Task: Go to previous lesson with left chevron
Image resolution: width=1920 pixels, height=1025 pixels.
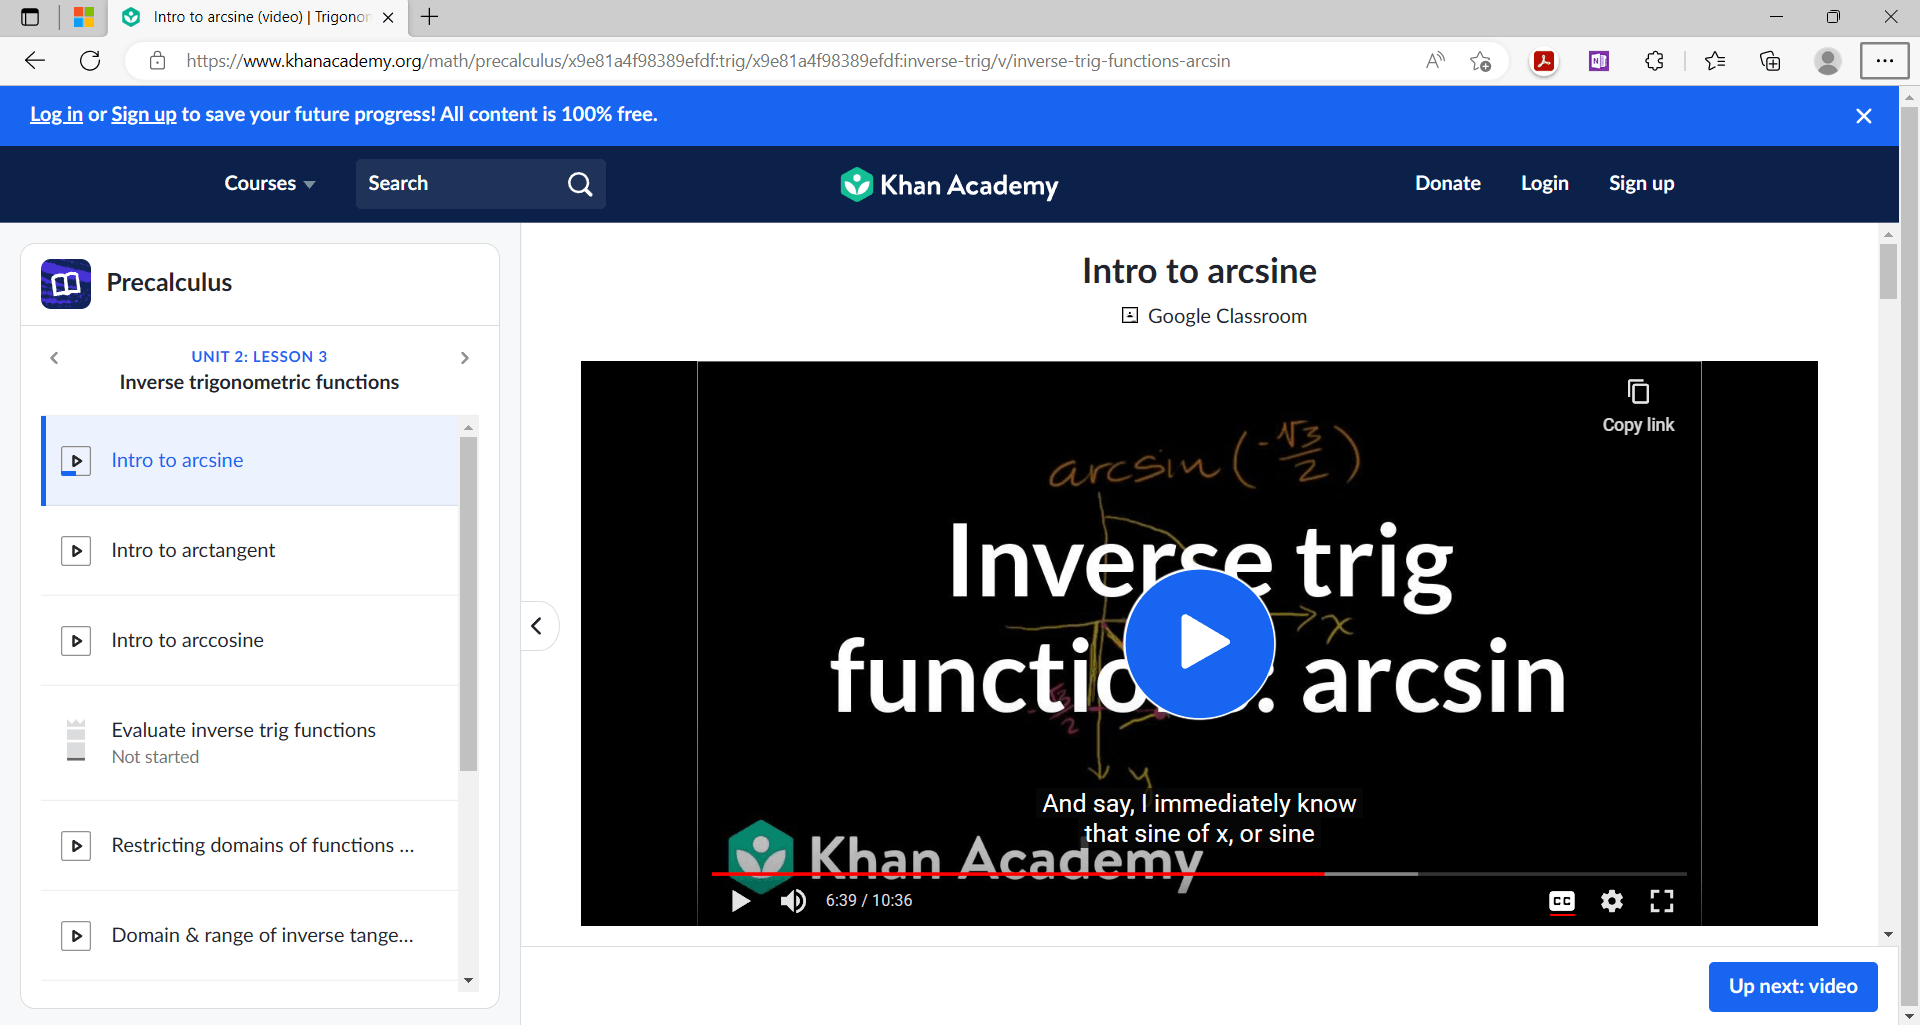Action: (x=55, y=358)
